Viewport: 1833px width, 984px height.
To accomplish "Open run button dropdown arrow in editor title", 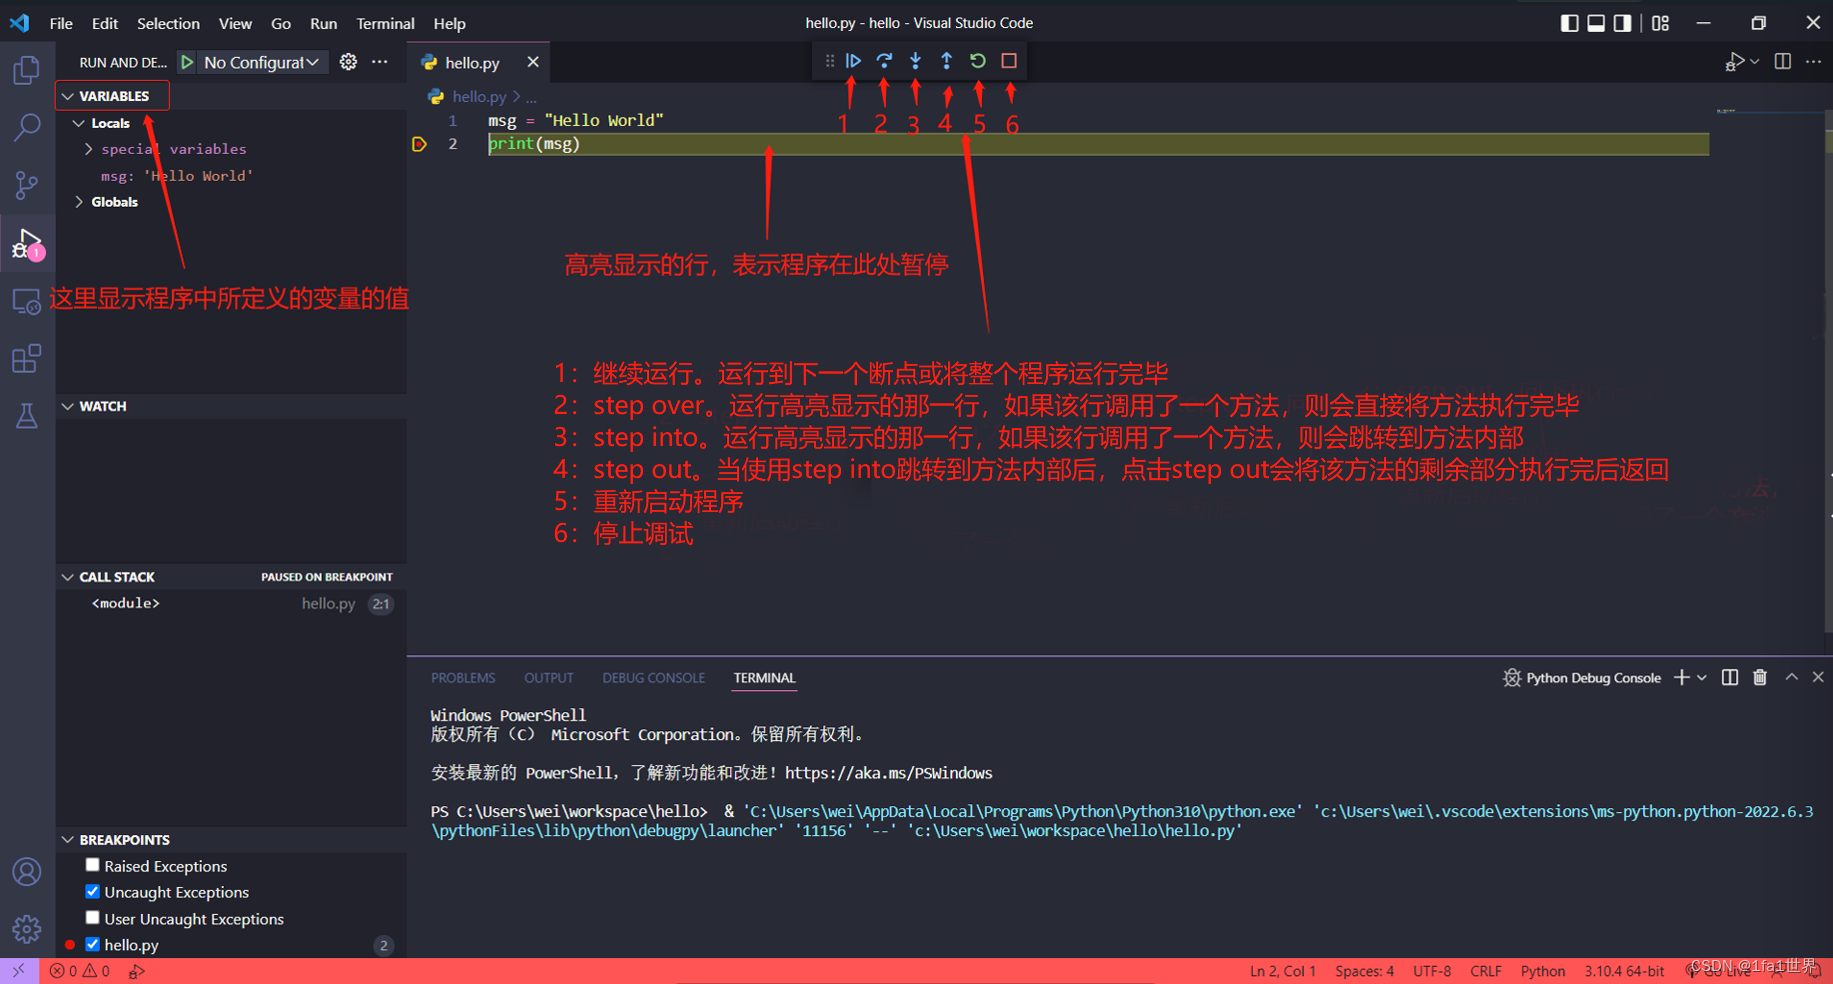I will point(1755,62).
